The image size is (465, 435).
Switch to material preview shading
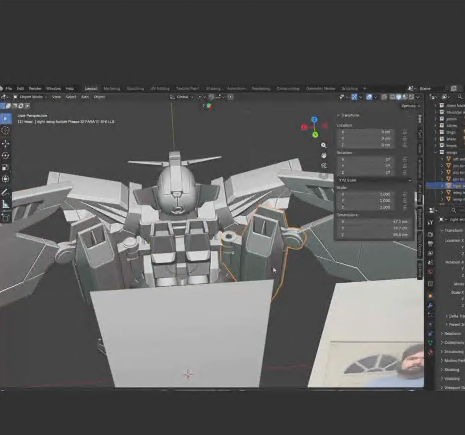coord(405,97)
